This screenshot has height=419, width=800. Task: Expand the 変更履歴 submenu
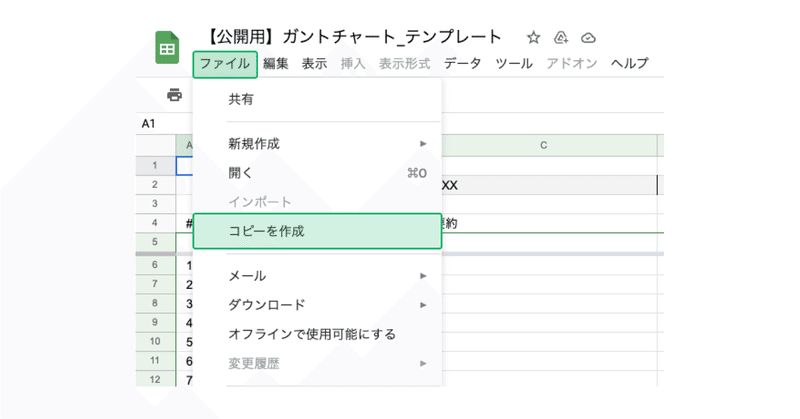coord(317,363)
